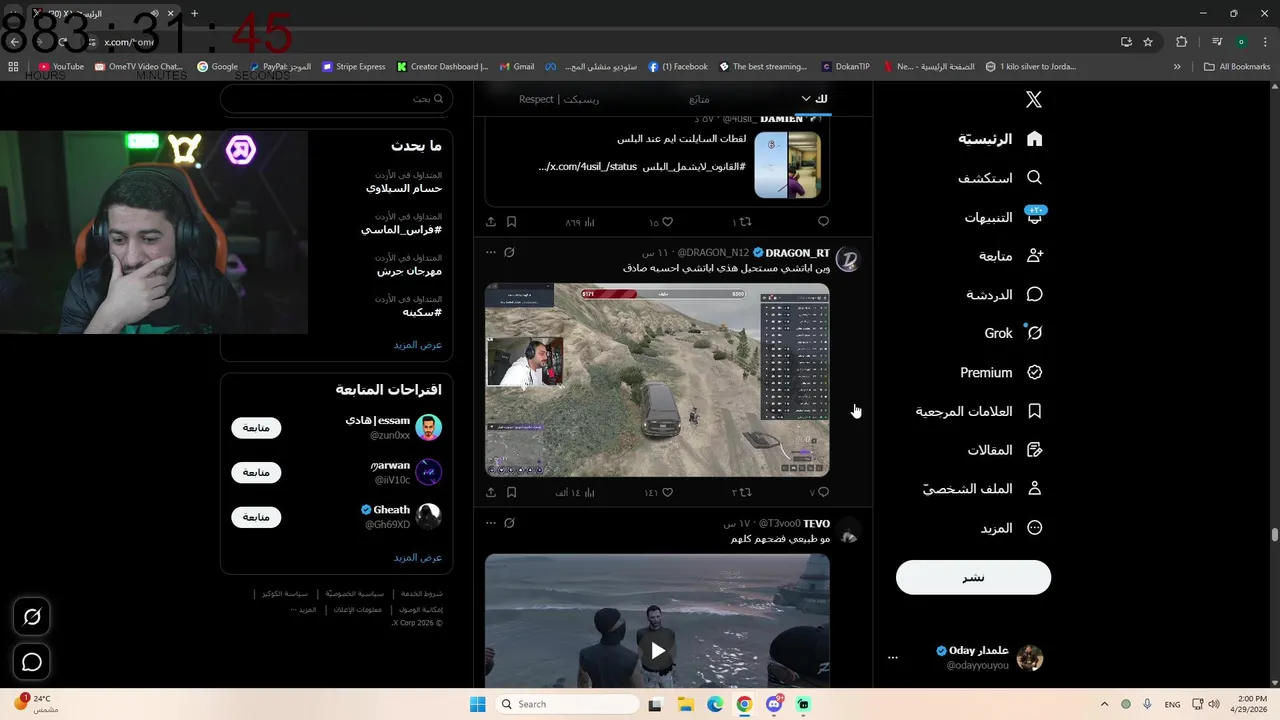Viewport: 1280px width, 720px height.
Task: Open Premium from the sidebar
Action: (x=1001, y=372)
